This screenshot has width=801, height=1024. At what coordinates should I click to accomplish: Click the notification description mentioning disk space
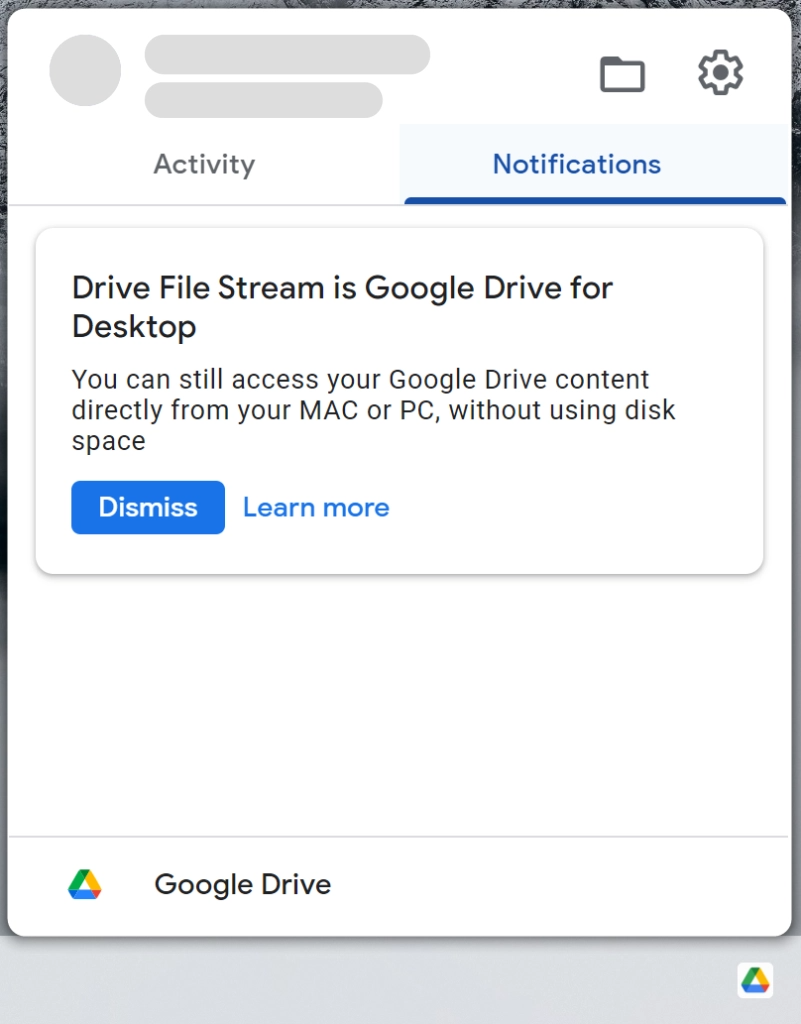point(373,410)
